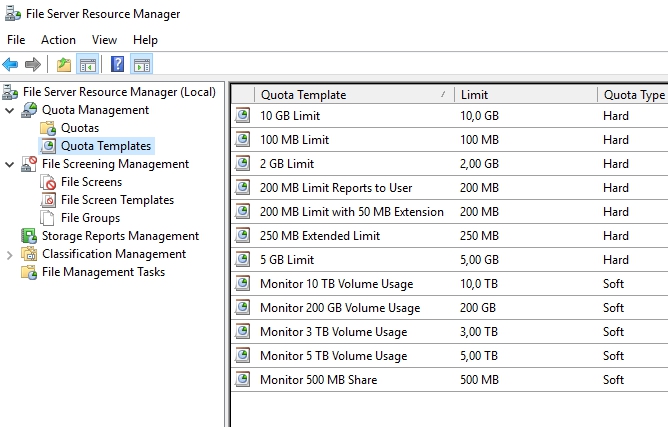Select 'Monitor 5 TB Volume Usage' template
The height and width of the screenshot is (427, 668).
(334, 356)
